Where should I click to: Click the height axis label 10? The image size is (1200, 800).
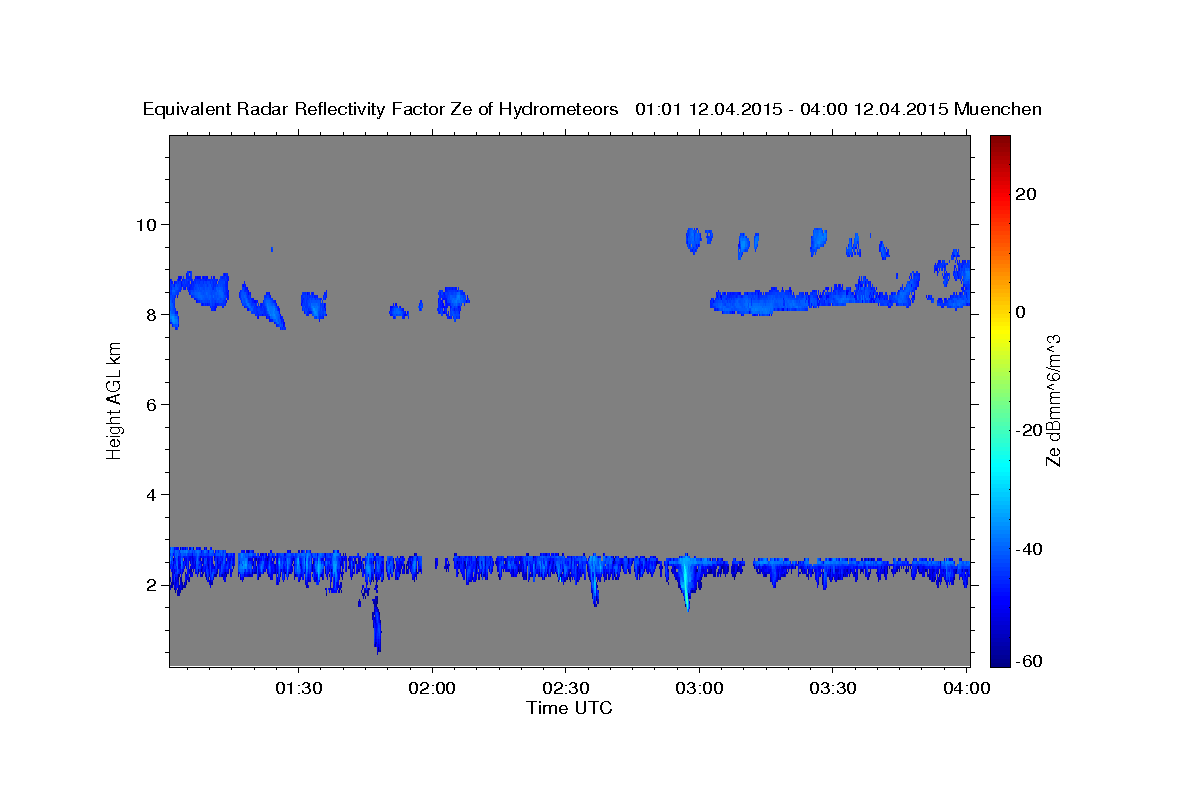[148, 224]
